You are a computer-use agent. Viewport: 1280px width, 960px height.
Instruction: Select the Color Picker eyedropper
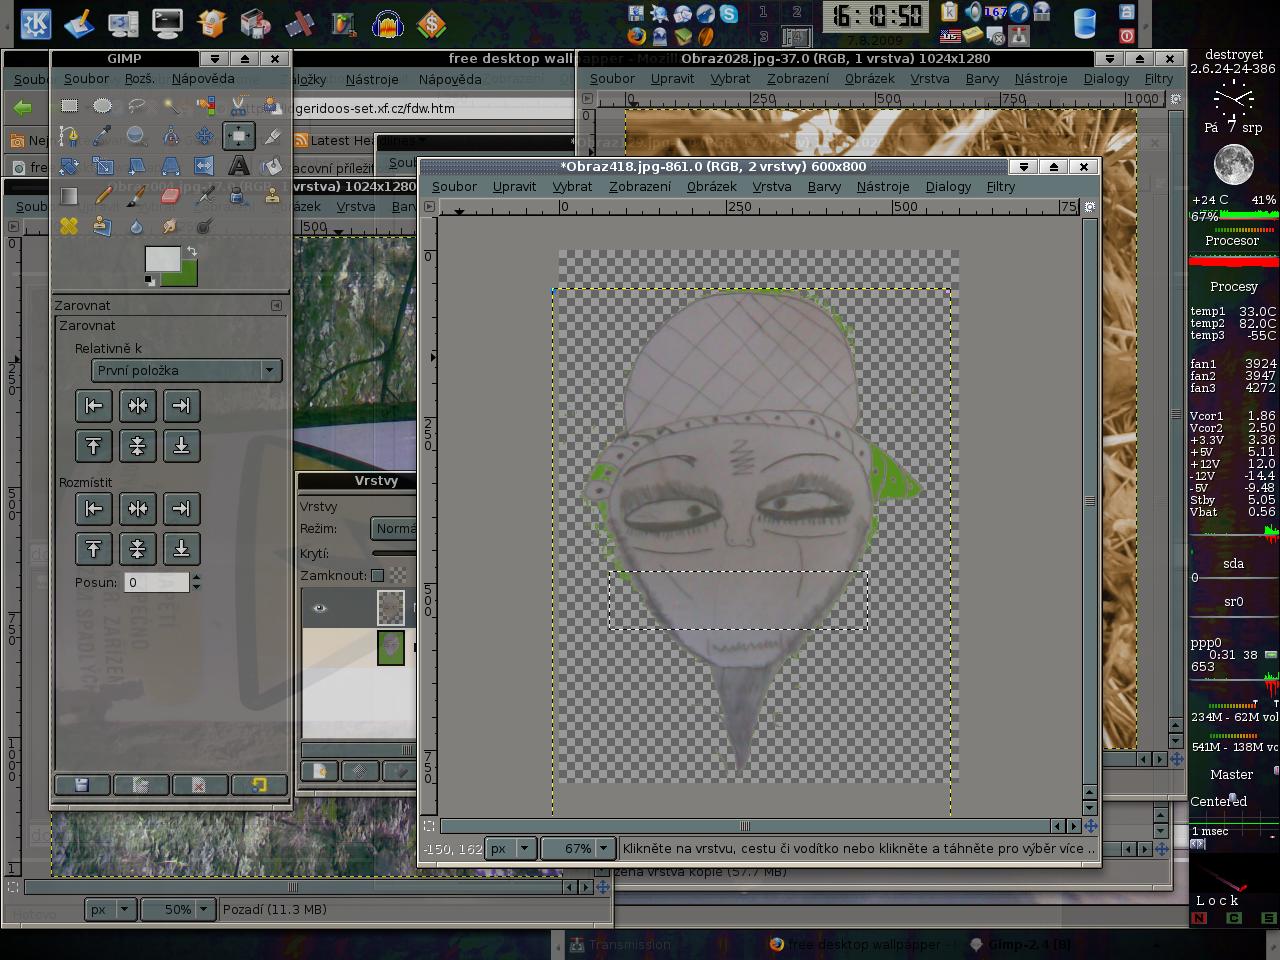click(103, 135)
